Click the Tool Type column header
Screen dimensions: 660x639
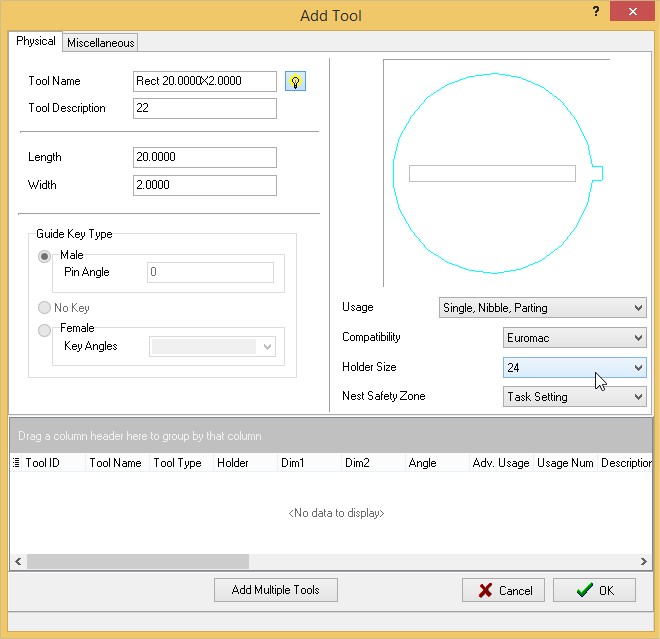177,463
